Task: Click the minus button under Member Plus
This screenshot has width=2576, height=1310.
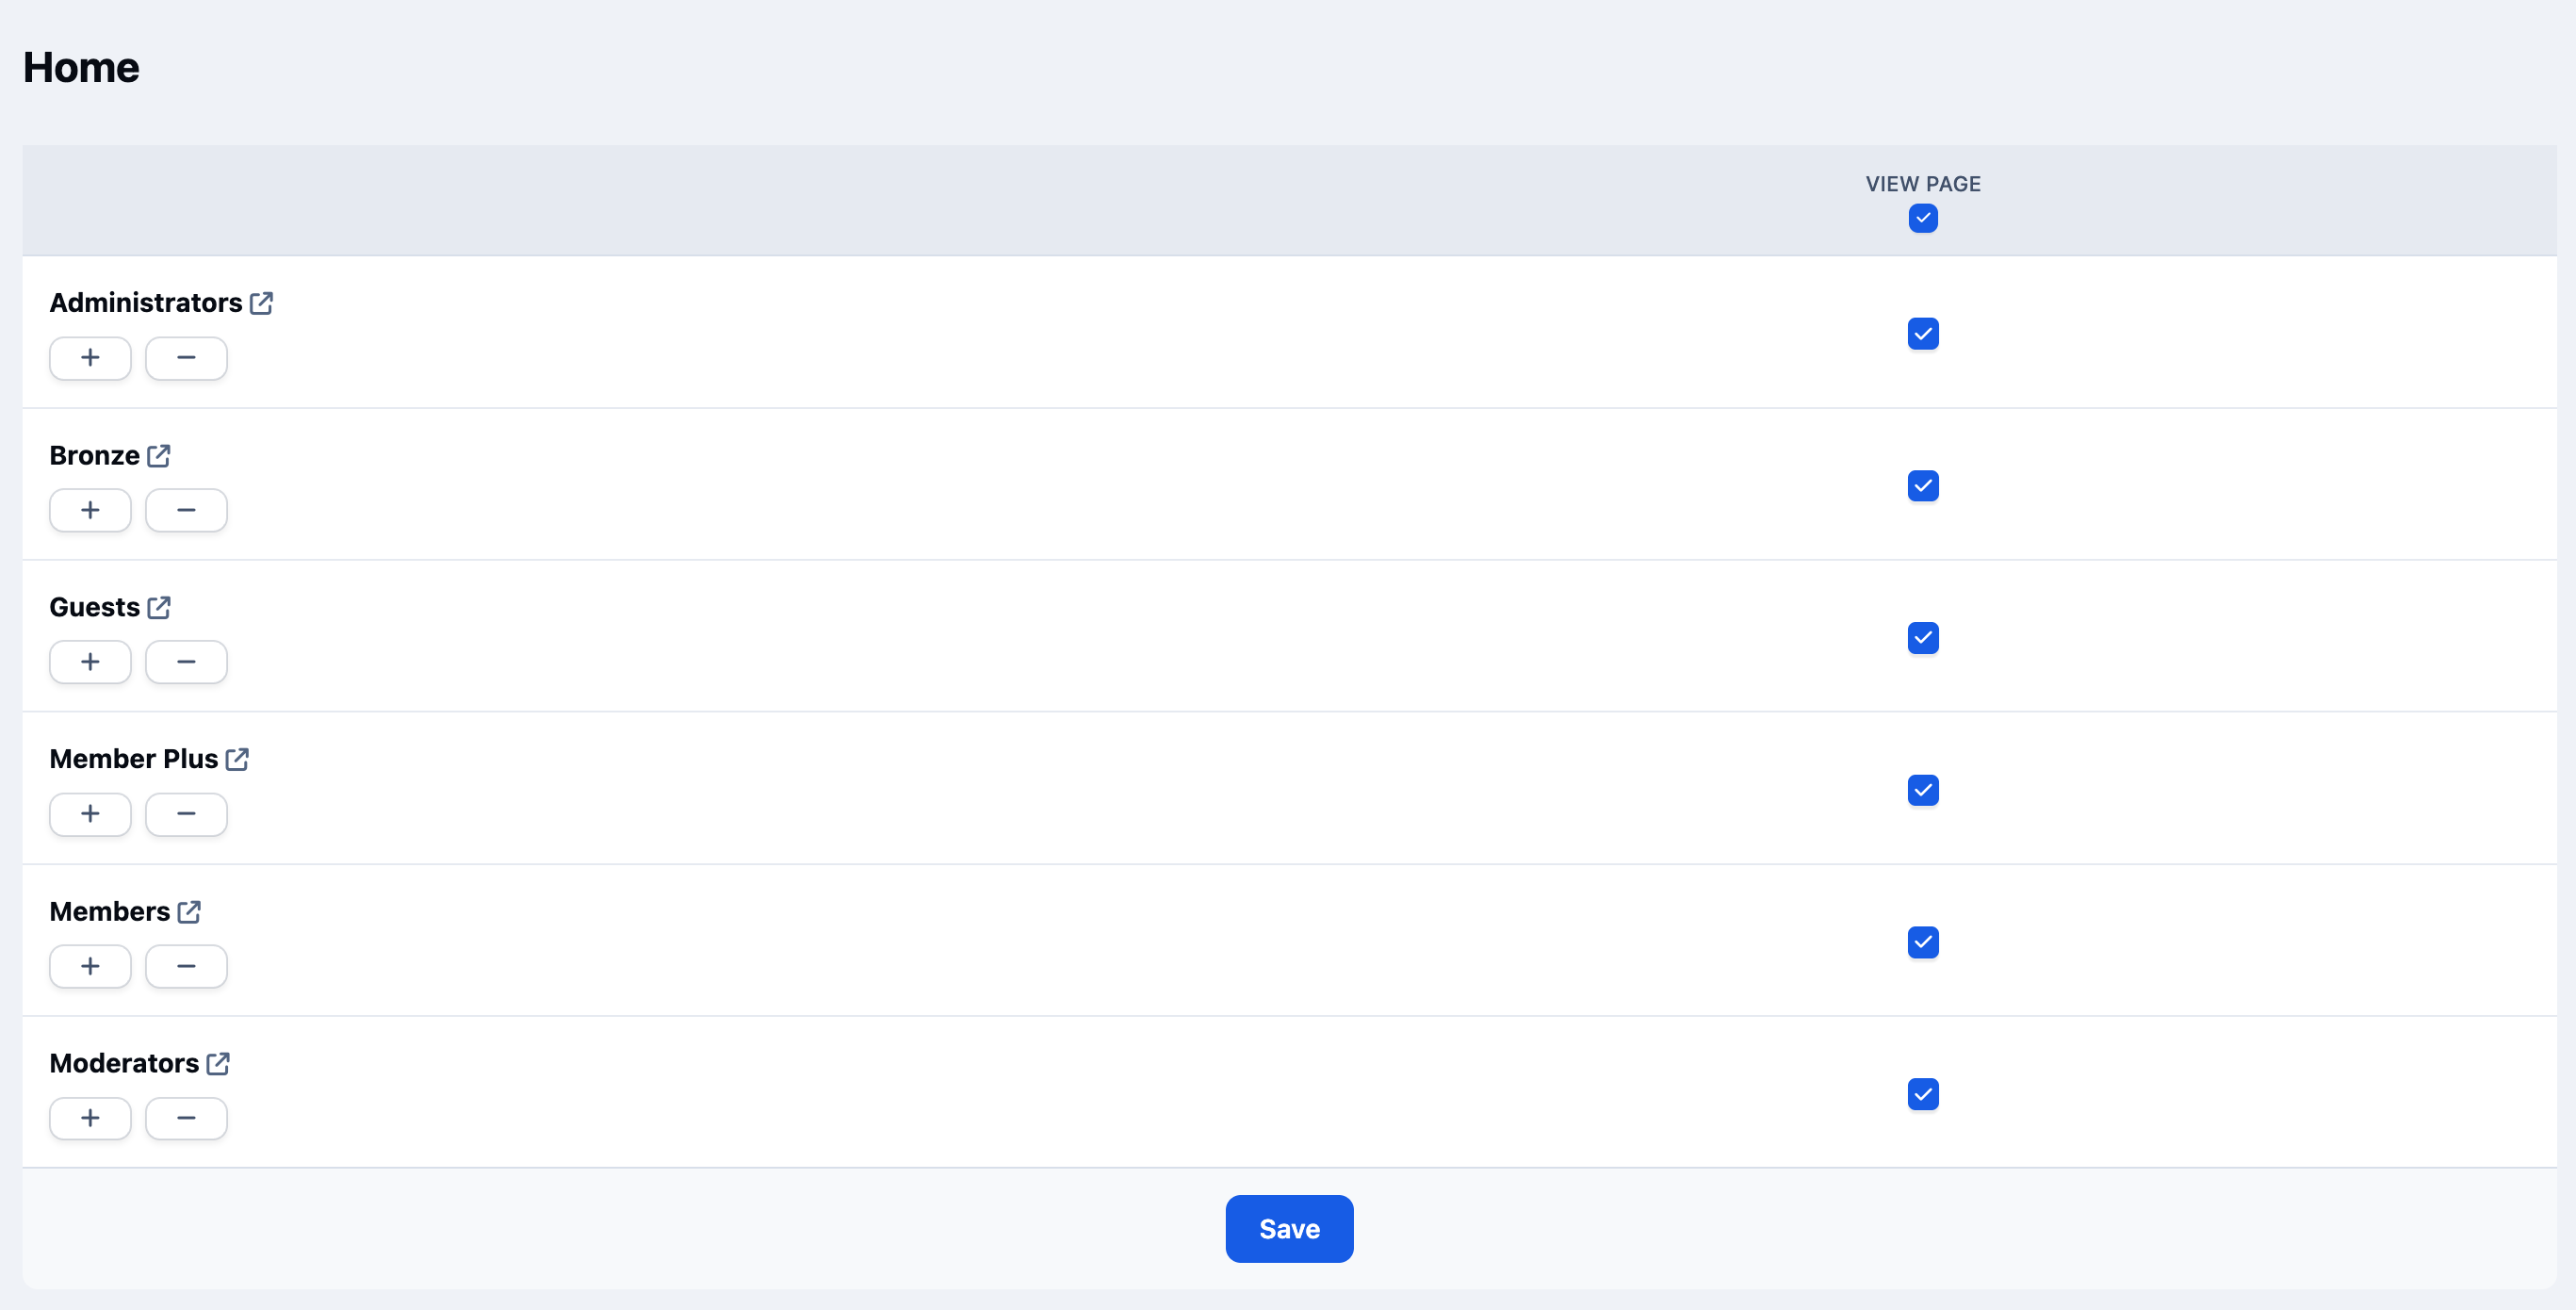Action: tap(186, 814)
